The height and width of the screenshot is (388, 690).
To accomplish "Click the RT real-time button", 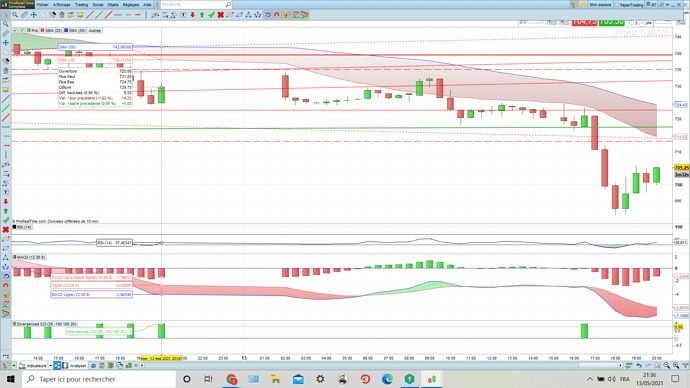I will (651, 4).
